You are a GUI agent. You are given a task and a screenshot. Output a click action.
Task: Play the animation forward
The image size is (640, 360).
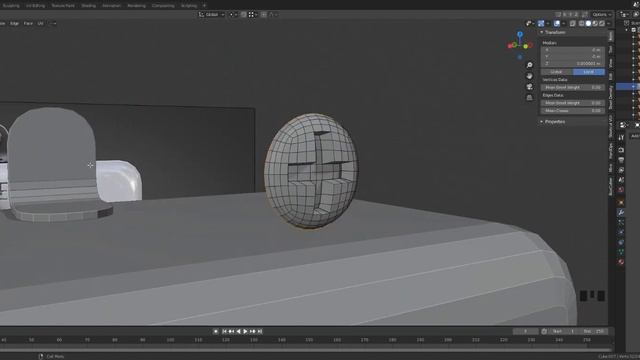click(x=245, y=331)
